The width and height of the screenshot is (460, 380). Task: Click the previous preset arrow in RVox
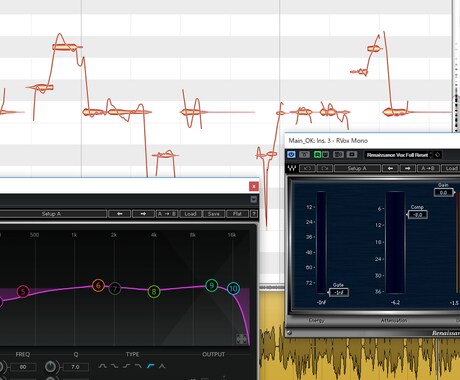pos(390,168)
